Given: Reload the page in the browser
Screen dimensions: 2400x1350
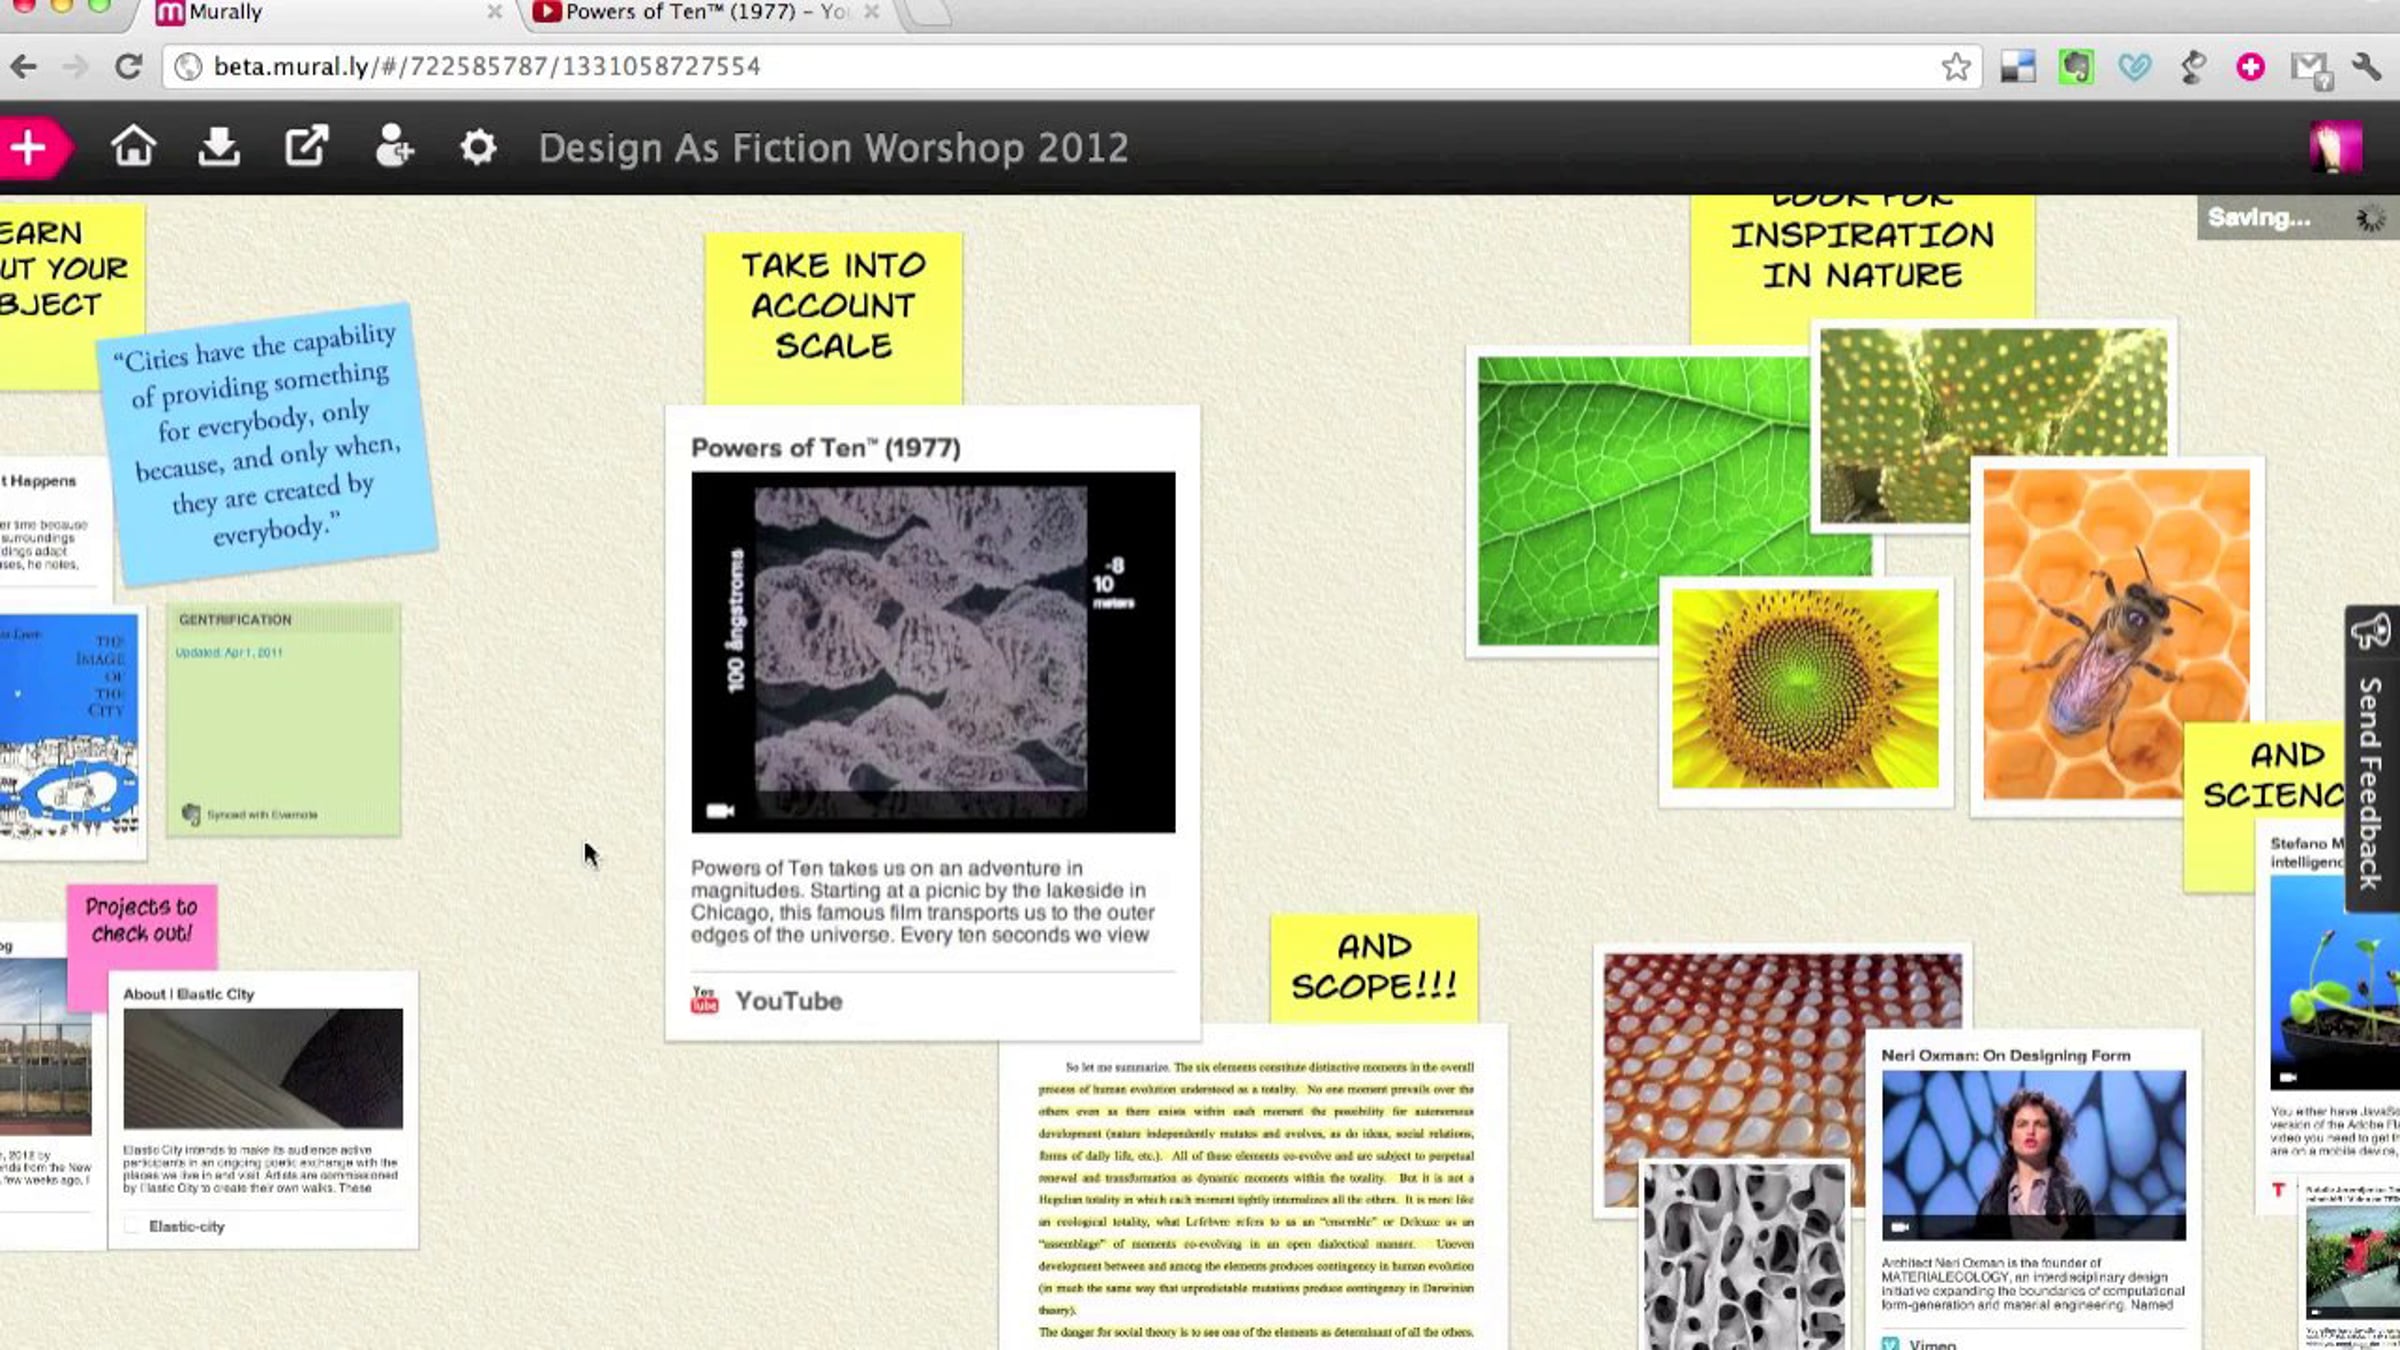Looking at the screenshot, I should point(128,67).
